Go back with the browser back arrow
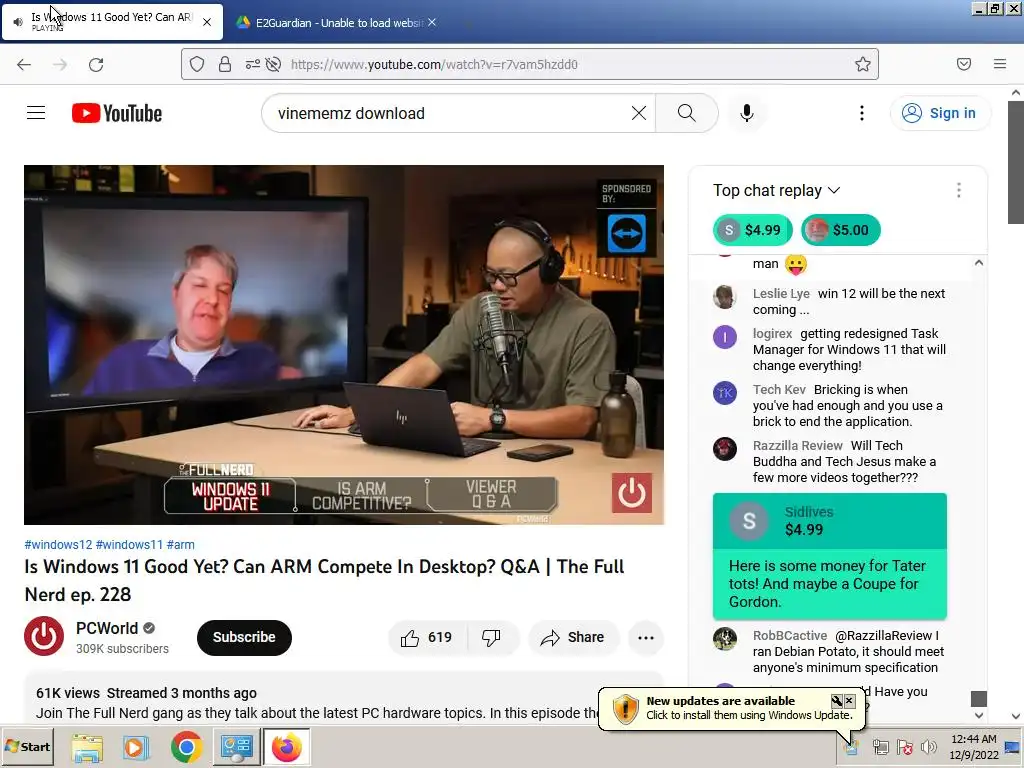Viewport: 1024px width, 768px height. pos(24,64)
